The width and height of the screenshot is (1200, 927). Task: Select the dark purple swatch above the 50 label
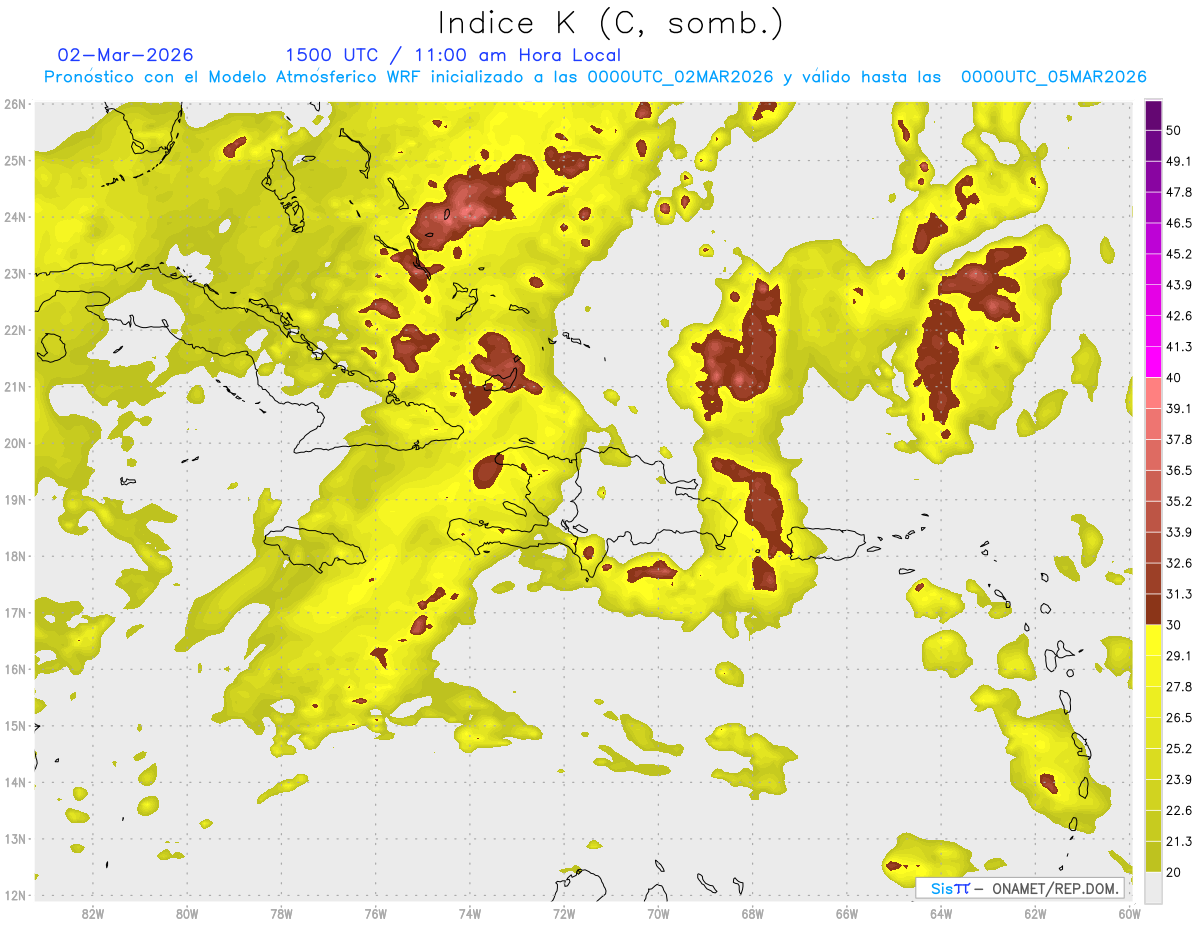[1153, 116]
